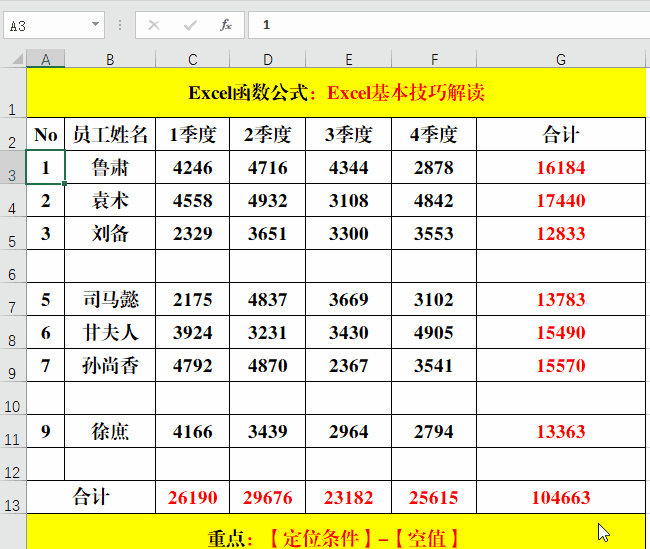Click the Enter checkmark formula bar icon

click(x=190, y=25)
